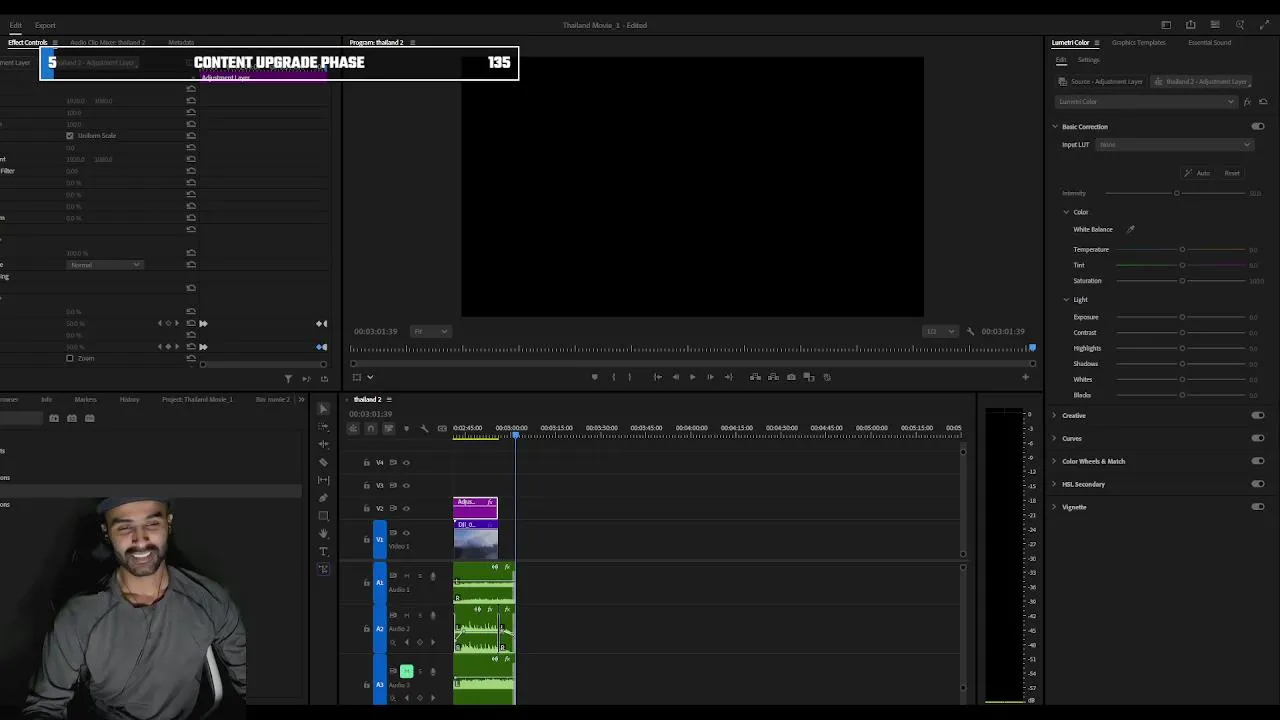Toggle the highlighted Mute button on A3
The height and width of the screenshot is (720, 1280).
coord(406,671)
